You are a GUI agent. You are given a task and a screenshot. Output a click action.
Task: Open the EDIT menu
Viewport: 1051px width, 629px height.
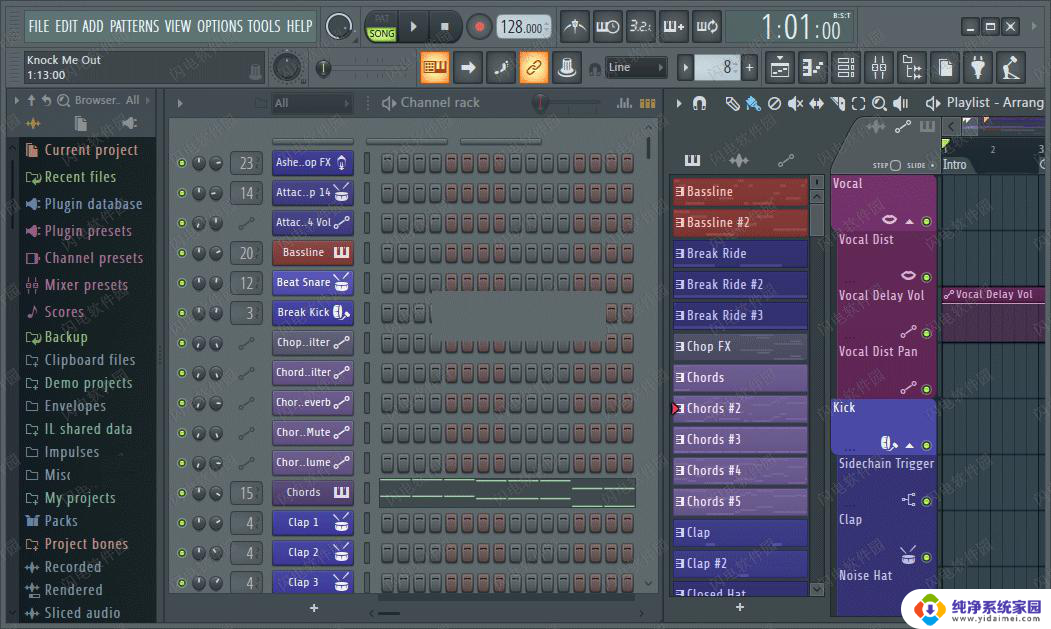click(x=66, y=27)
